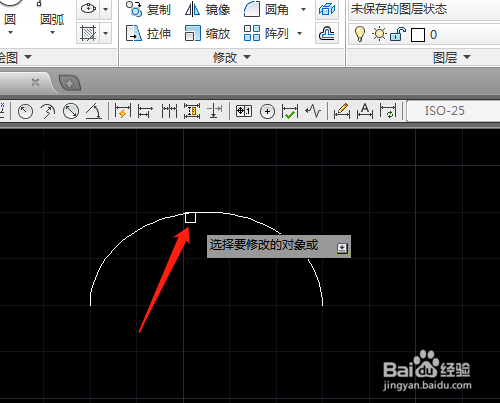Toggle layer 0 freeze sun icon
The image size is (500, 403).
point(379,34)
